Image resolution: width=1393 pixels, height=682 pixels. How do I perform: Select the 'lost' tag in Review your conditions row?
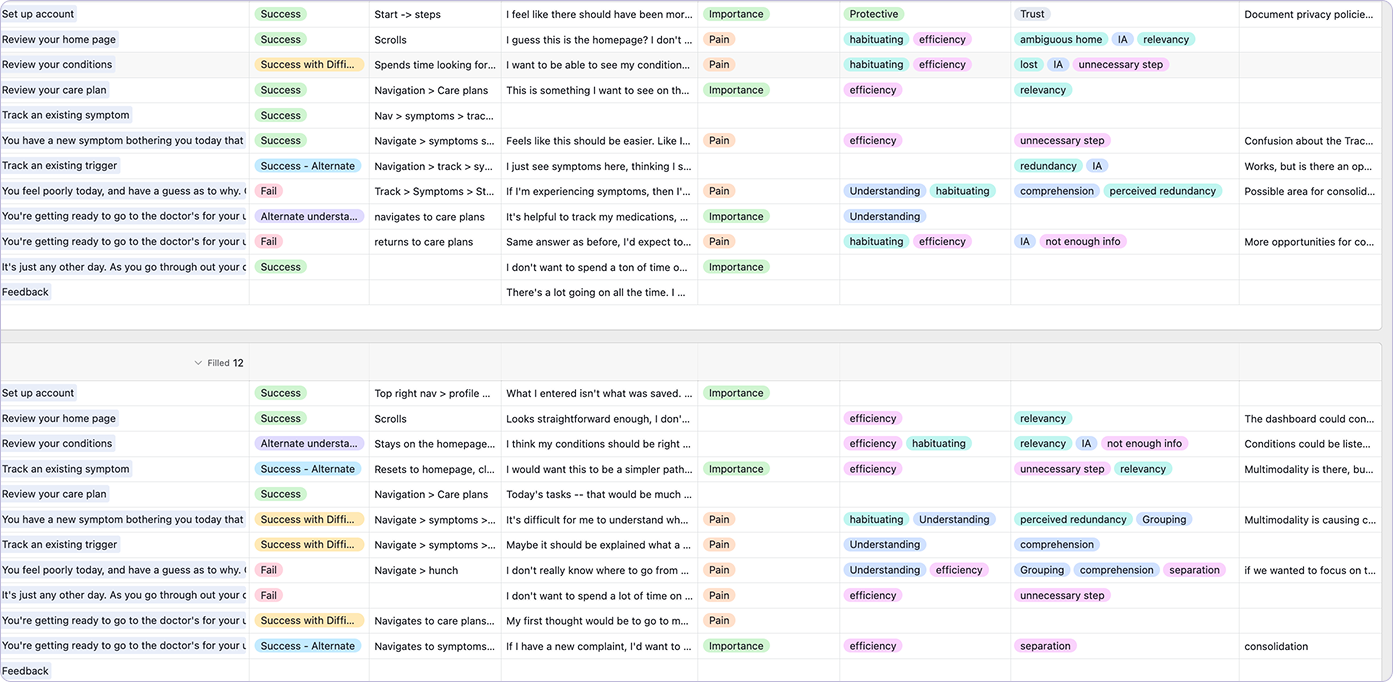(1028, 65)
